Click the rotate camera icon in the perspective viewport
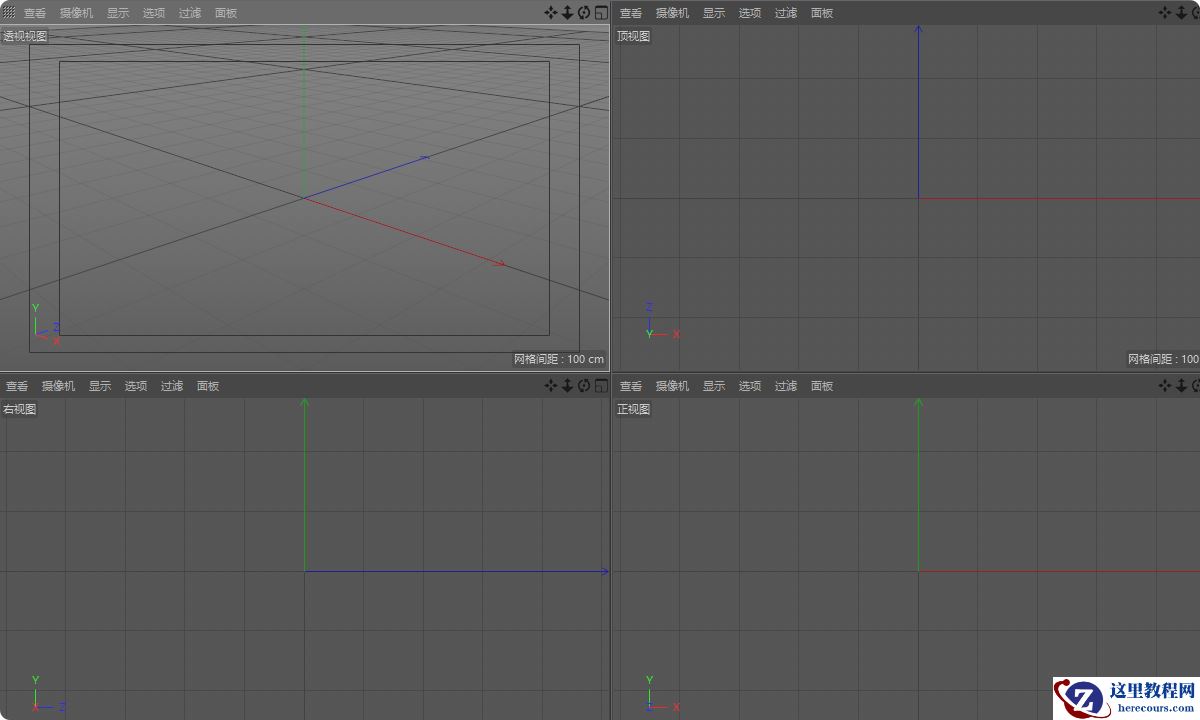Screen dimensions: 1200x720 584,13
